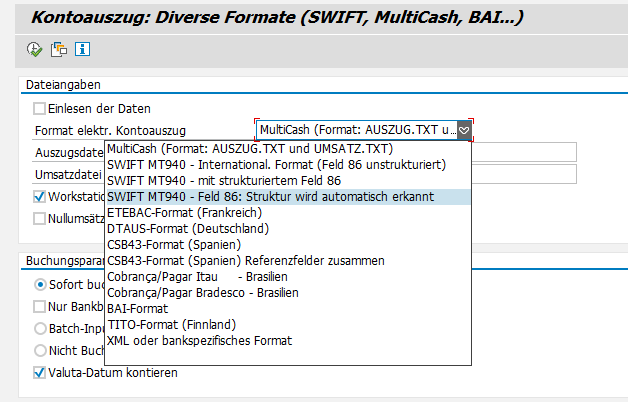Pick the Nicht Buchen radio option
This screenshot has height=402, width=628.
coord(40,350)
